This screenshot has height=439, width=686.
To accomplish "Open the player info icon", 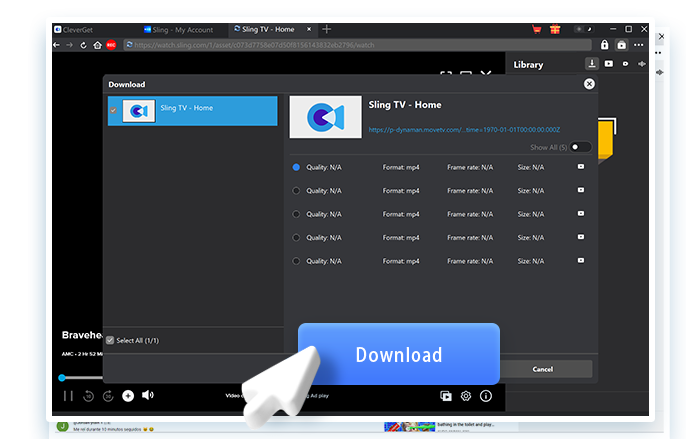I will click(486, 396).
